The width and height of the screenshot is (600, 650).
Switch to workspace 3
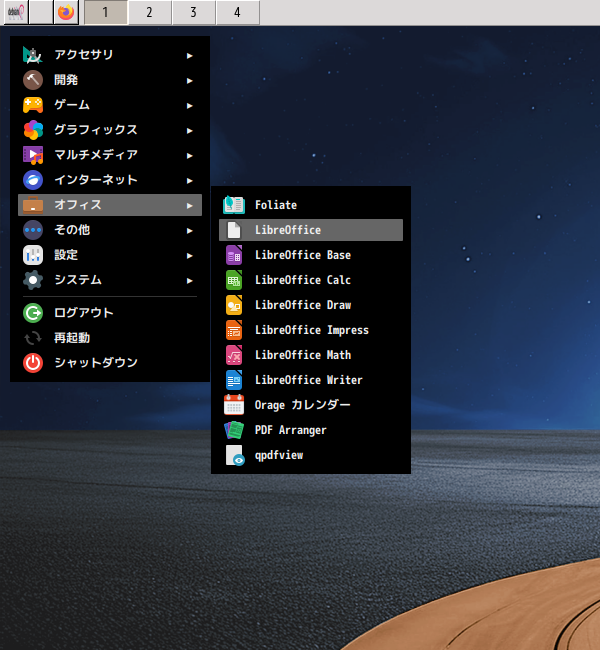[x=194, y=12]
